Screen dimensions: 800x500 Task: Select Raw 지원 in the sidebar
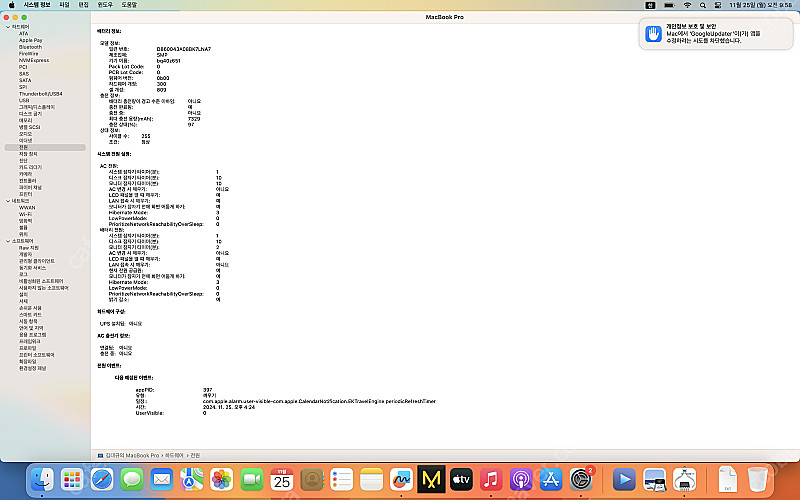coord(29,248)
